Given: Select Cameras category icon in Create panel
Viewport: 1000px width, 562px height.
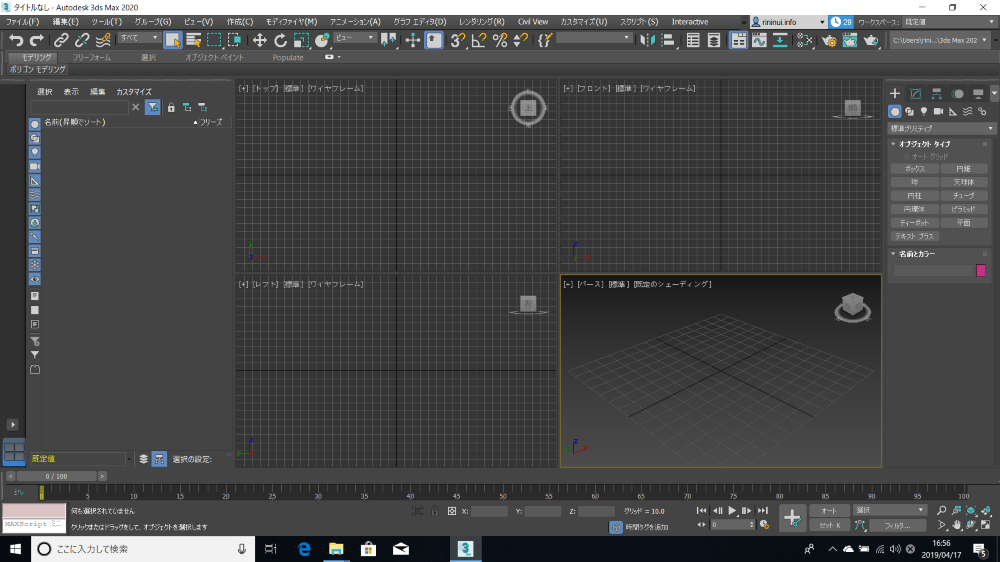Looking at the screenshot, I should pyautogui.click(x=938, y=112).
